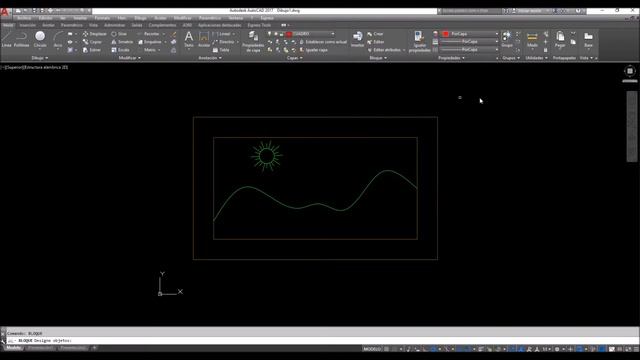
Task: Click the red layer color swatch in layer dropdown
Action: [x=289, y=34]
